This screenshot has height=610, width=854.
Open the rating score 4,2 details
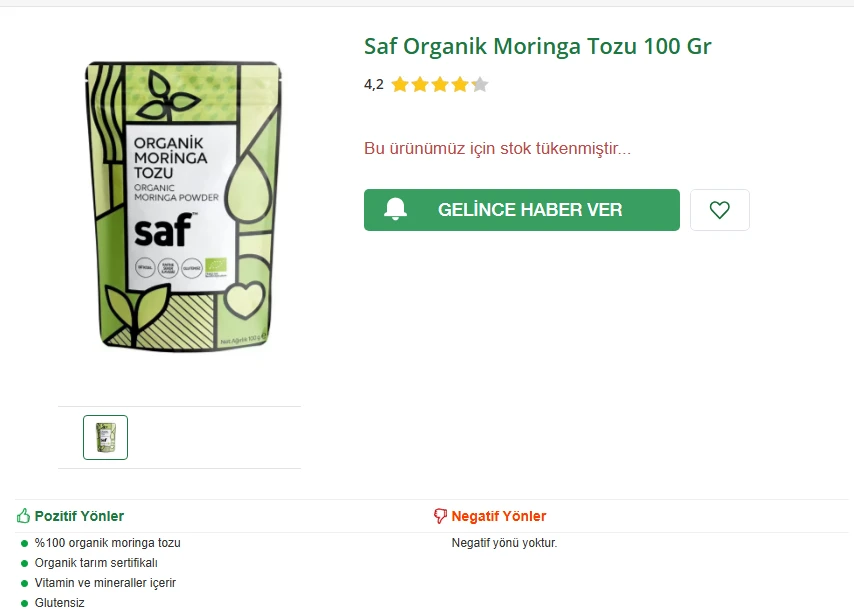tap(372, 84)
